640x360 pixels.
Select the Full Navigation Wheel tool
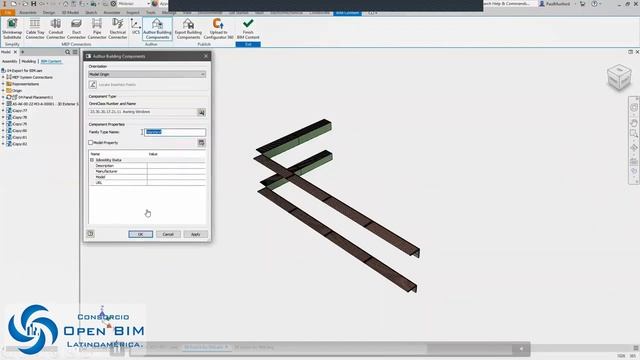pyautogui.click(x=633, y=107)
